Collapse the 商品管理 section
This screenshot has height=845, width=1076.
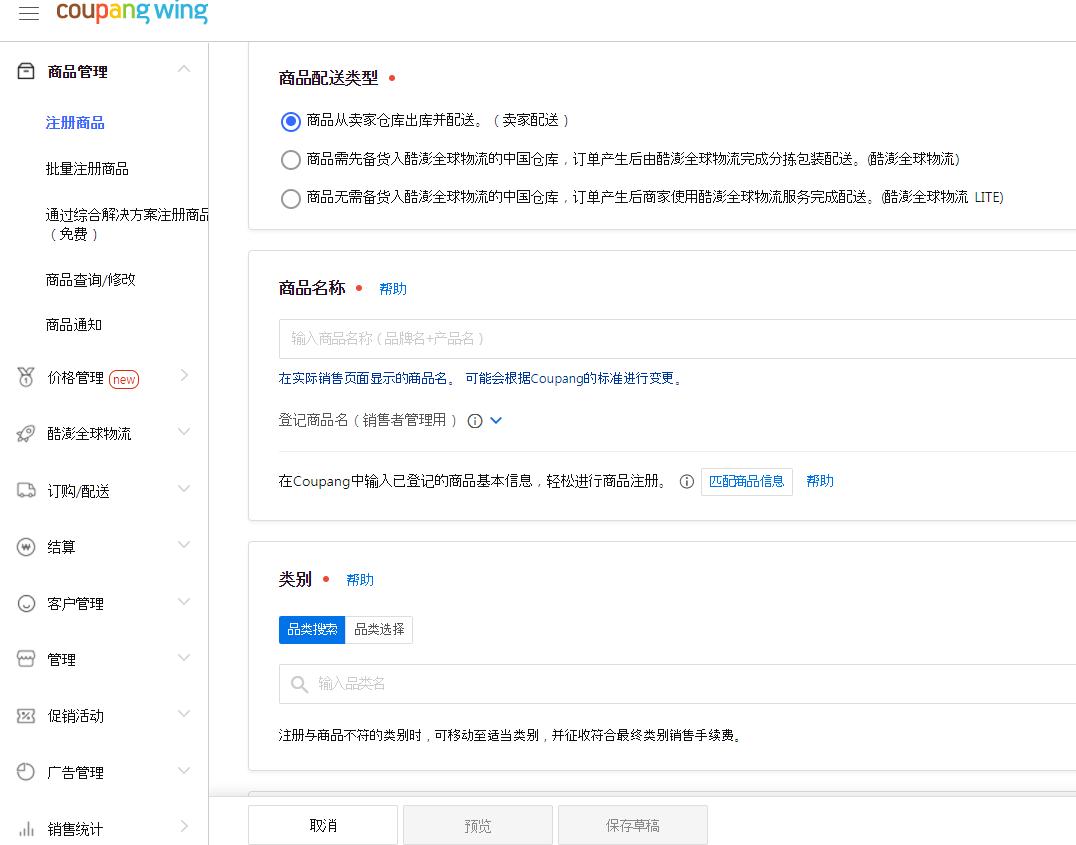182,69
